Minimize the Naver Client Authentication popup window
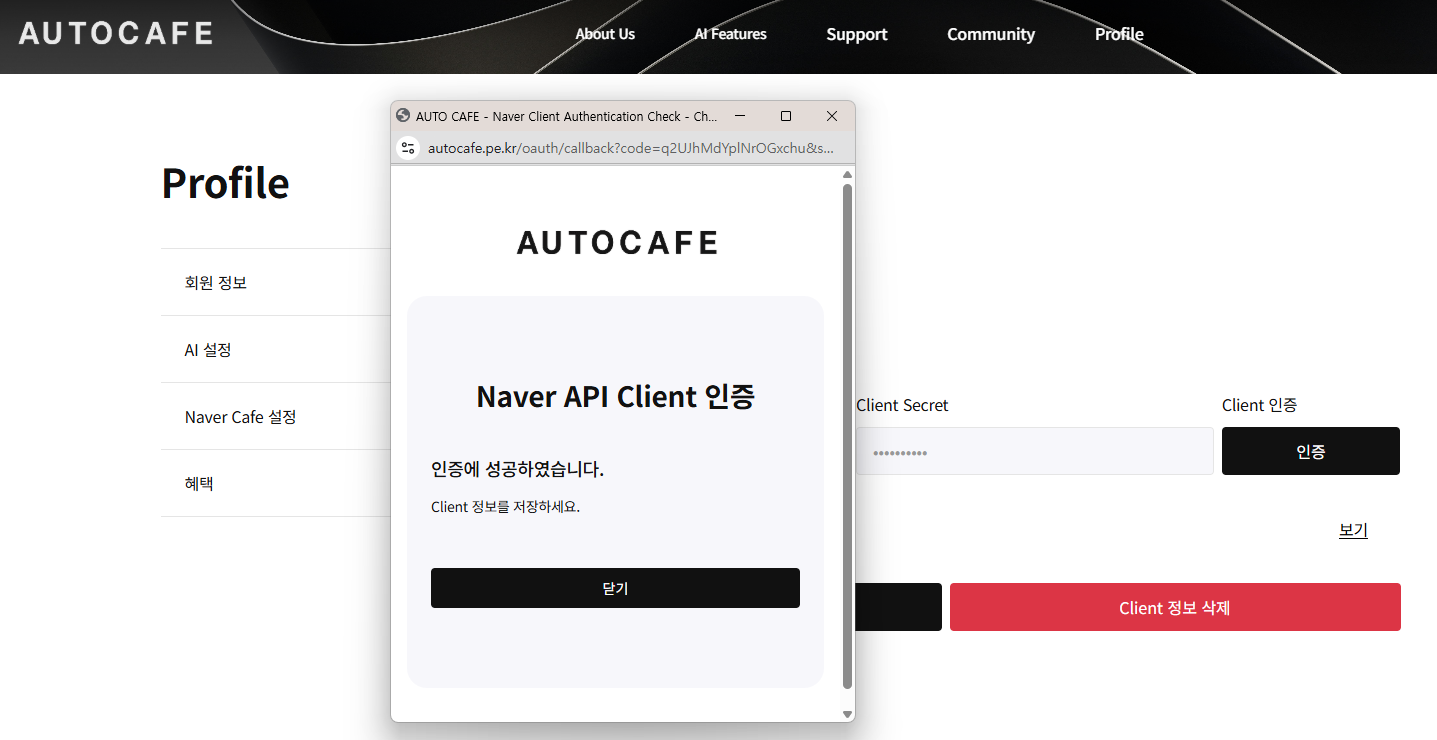The width and height of the screenshot is (1437, 740). tap(740, 116)
